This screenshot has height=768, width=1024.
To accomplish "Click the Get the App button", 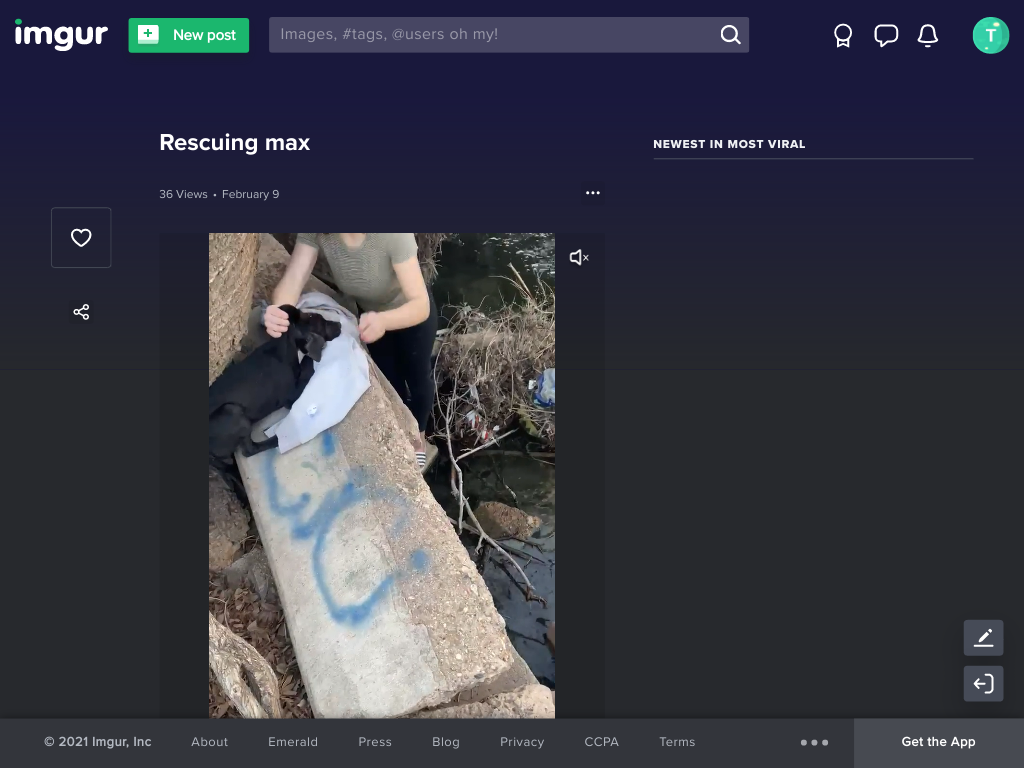I will pos(938,742).
